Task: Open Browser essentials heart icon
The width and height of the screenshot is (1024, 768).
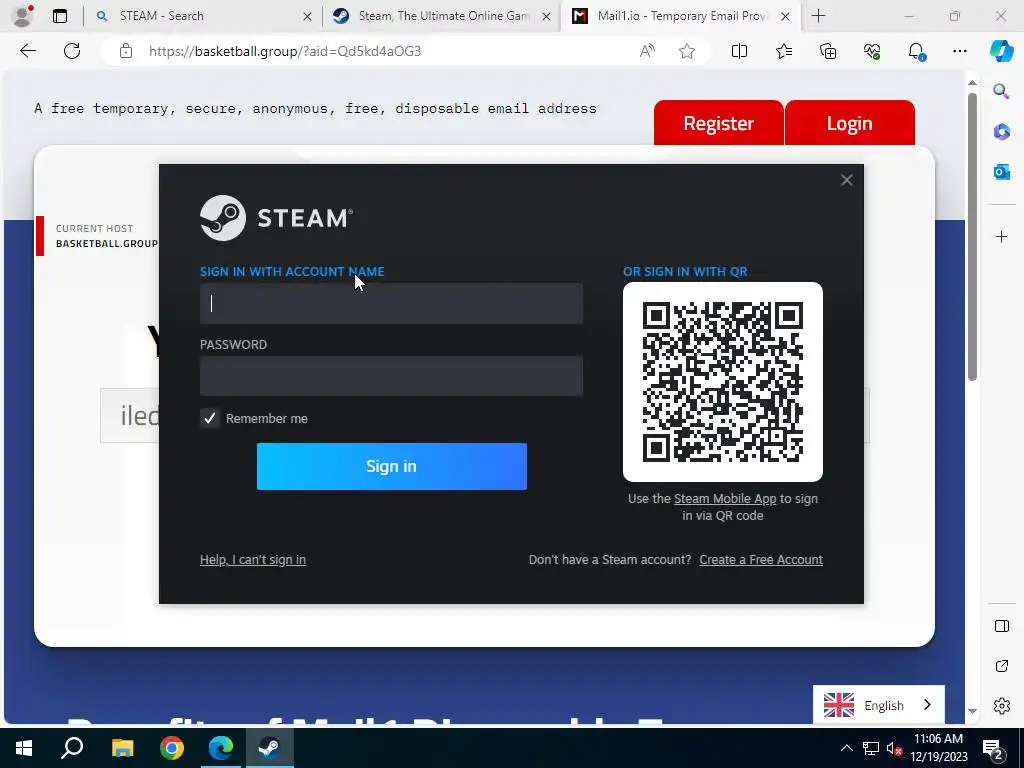Action: [x=872, y=51]
